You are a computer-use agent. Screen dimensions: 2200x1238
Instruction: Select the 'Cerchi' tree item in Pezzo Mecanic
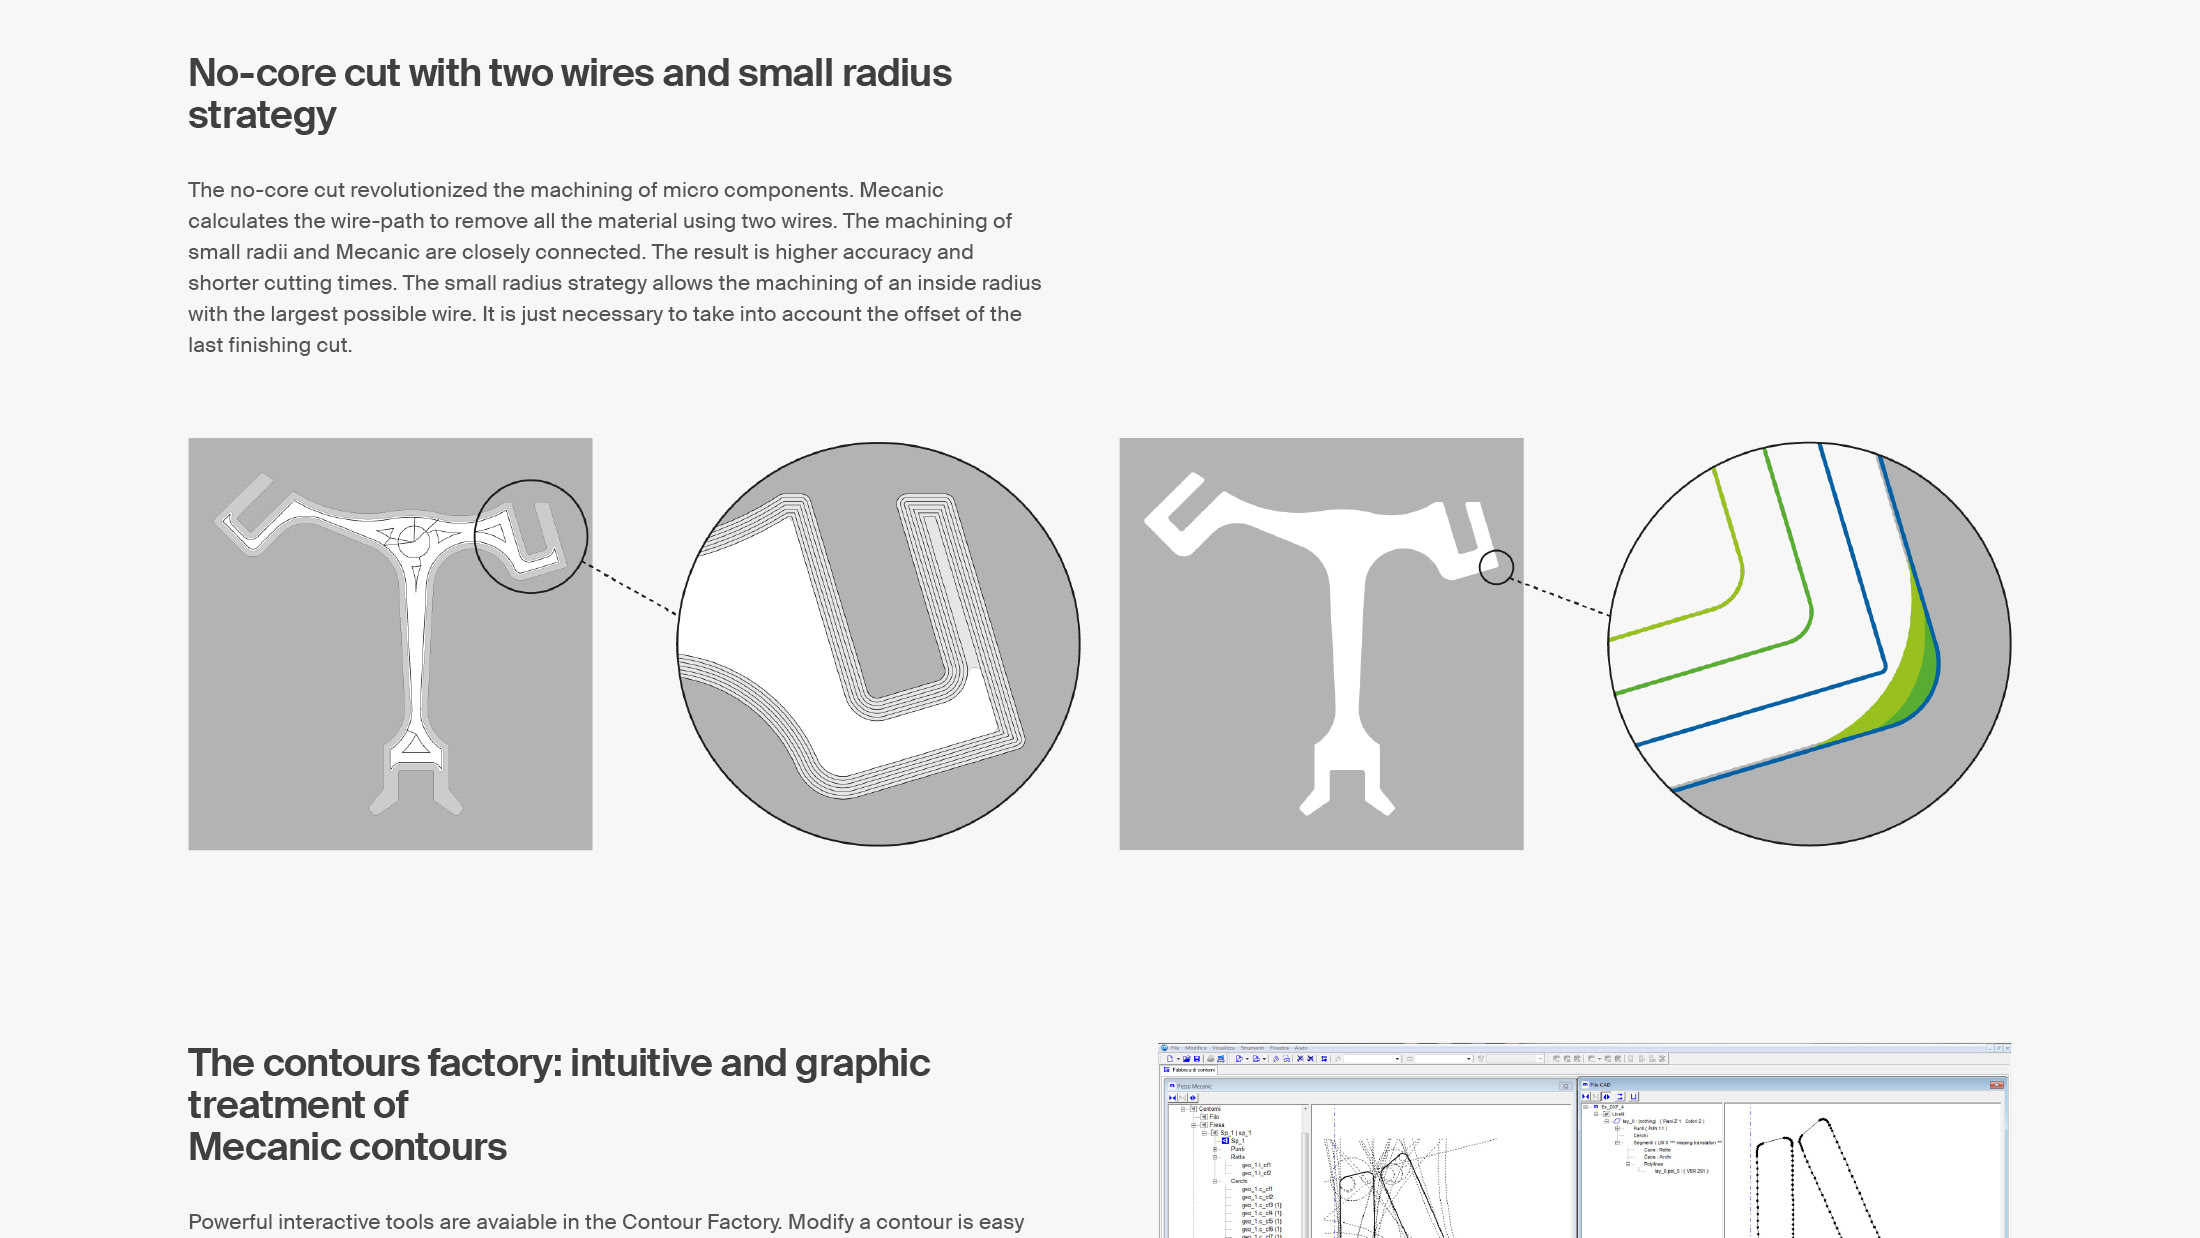(1238, 1181)
